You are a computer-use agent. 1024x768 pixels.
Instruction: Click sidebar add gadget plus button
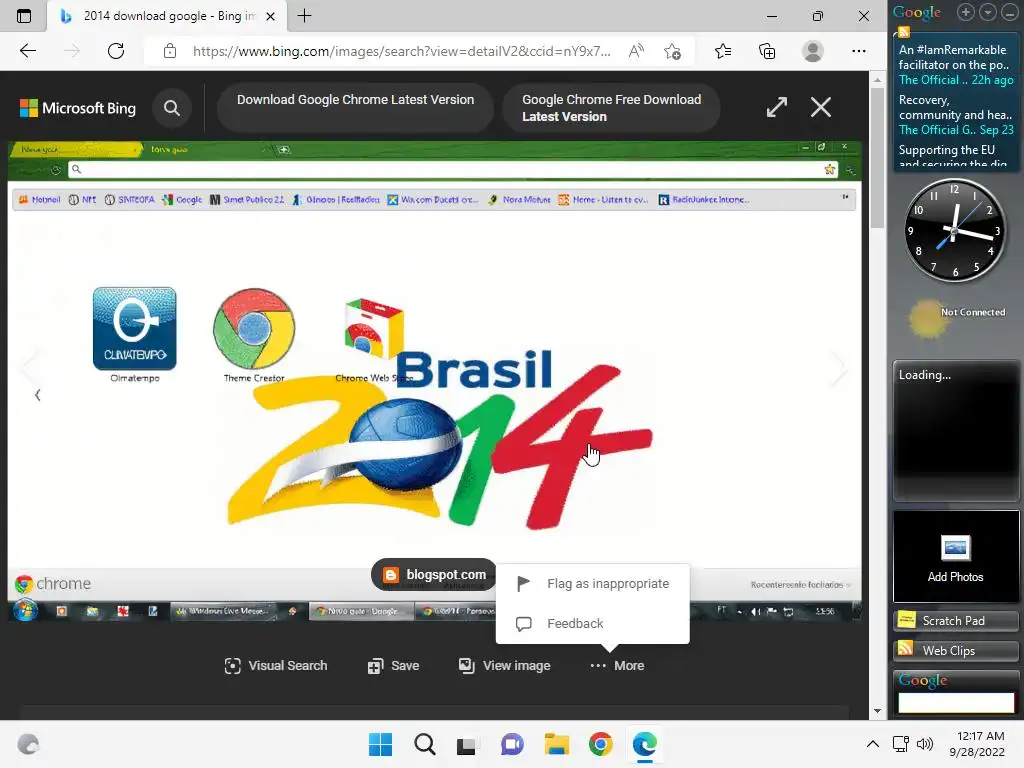pos(965,12)
